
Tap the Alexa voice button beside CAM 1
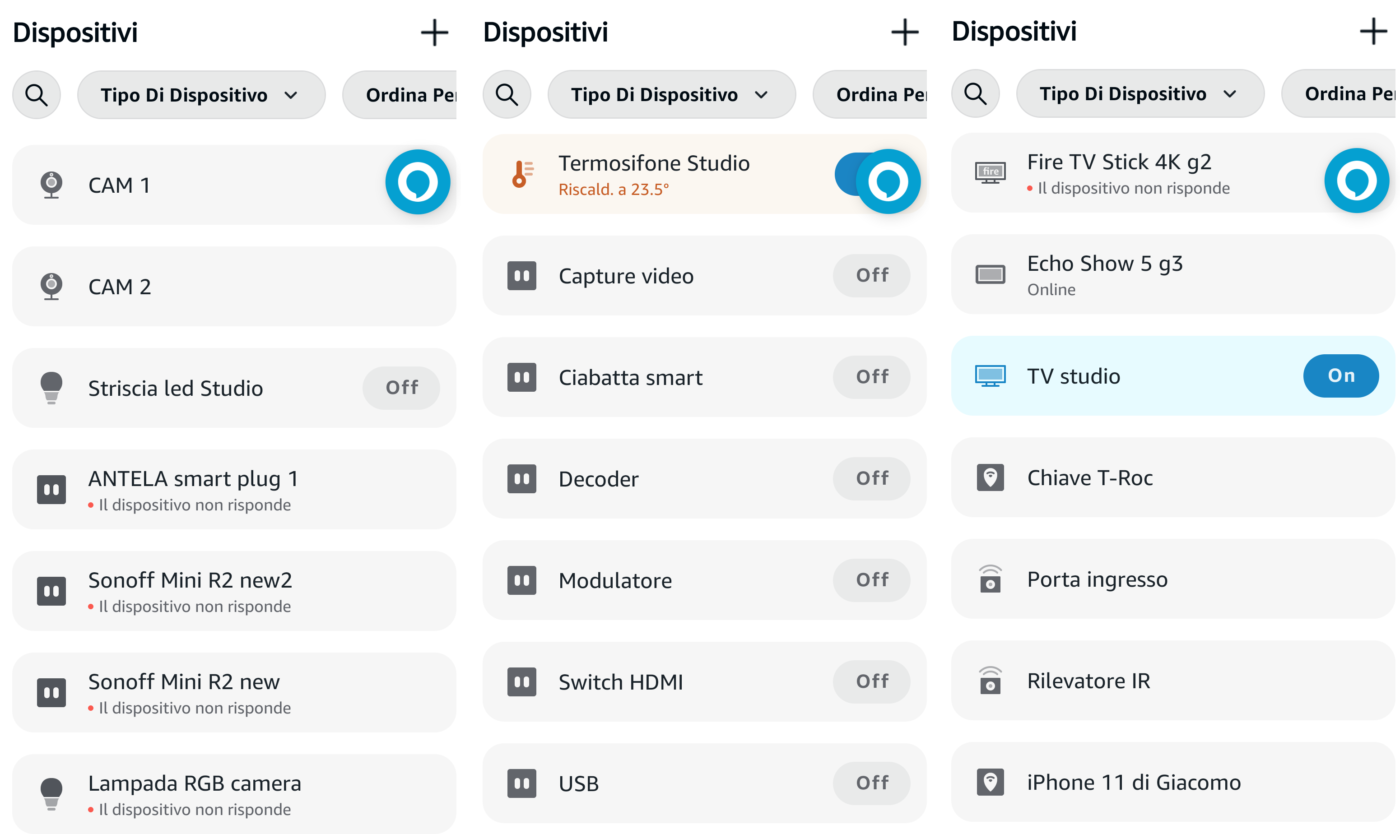click(x=418, y=182)
